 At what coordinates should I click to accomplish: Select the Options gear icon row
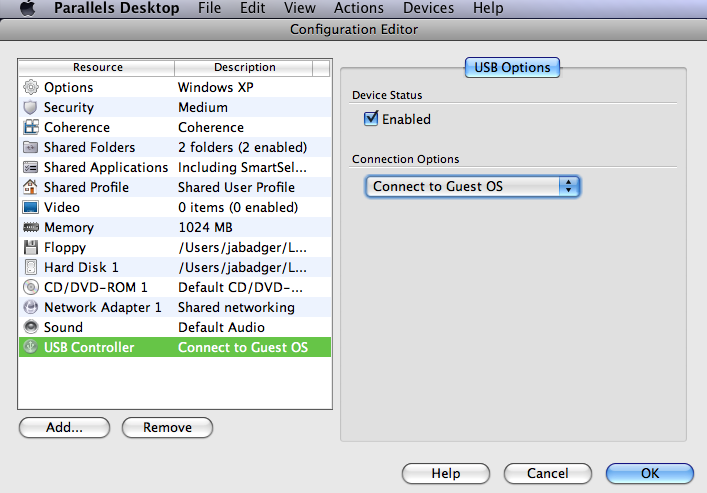point(175,87)
